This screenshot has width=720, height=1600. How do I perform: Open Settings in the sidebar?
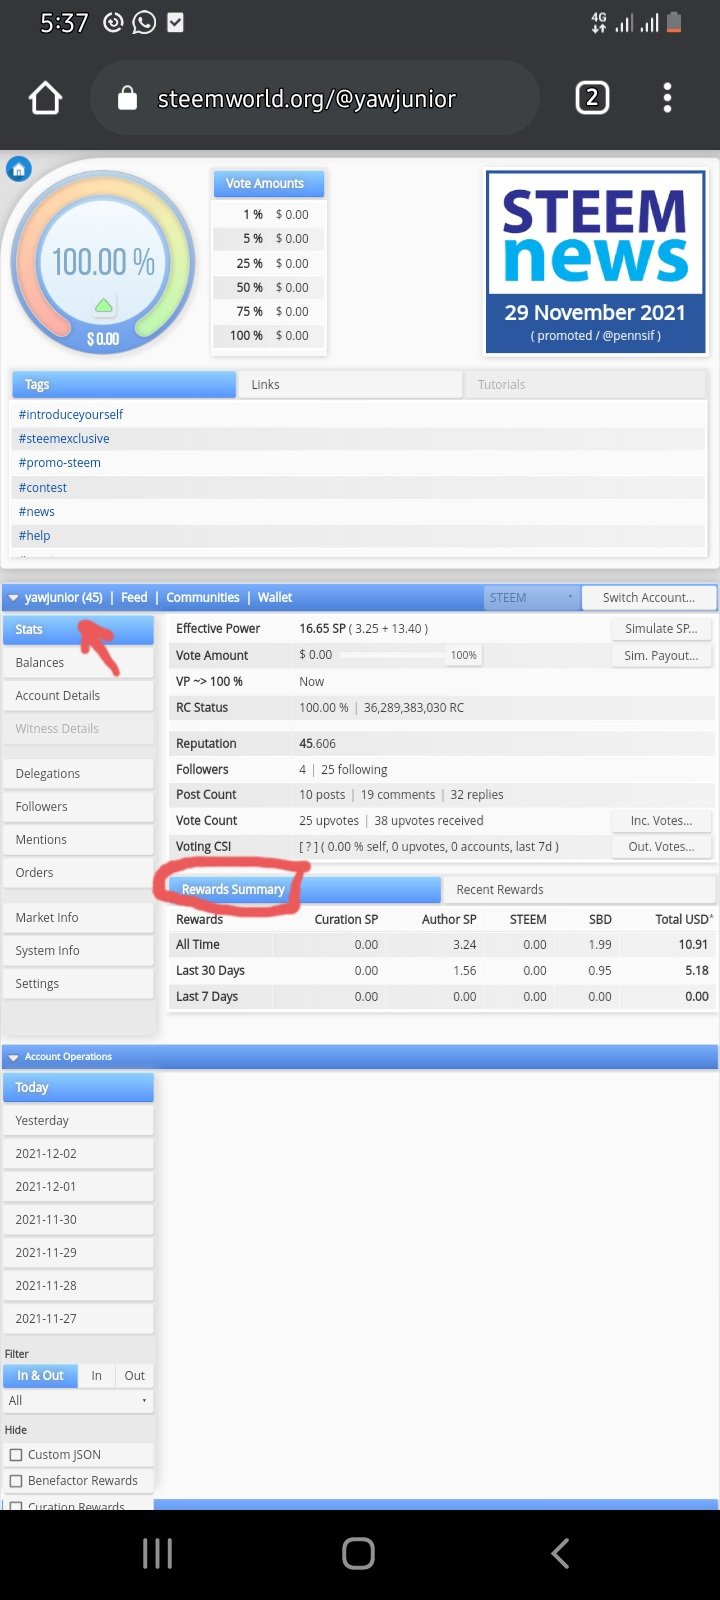78,983
